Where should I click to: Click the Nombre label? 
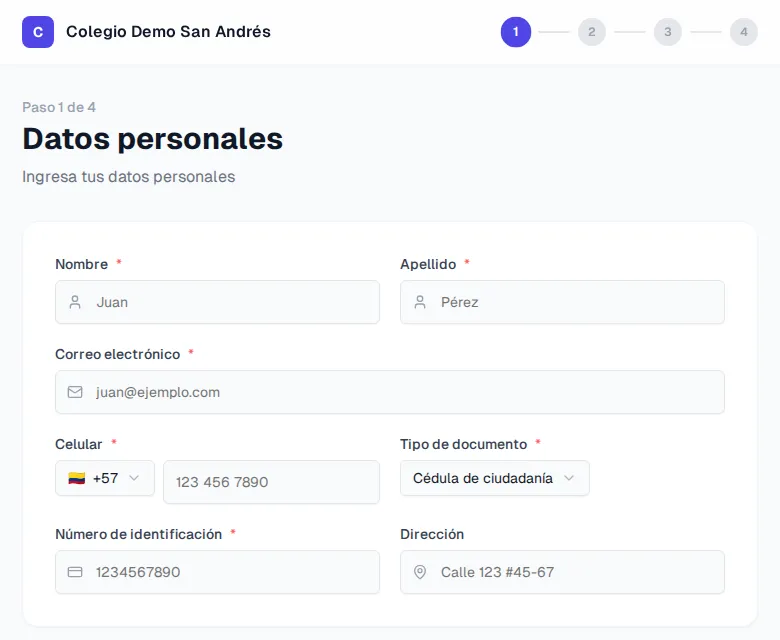[x=82, y=264]
